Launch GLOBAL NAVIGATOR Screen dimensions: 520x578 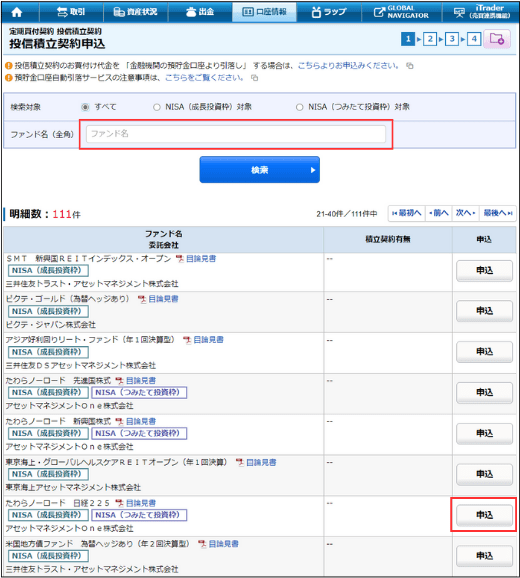coord(402,12)
